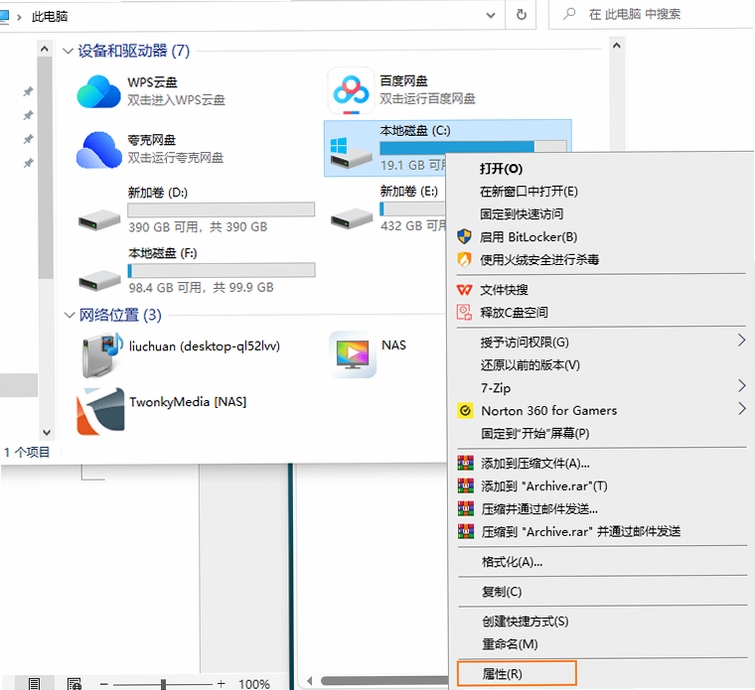Click the F: drive capacity bar
The image size is (755, 690).
[221, 270]
